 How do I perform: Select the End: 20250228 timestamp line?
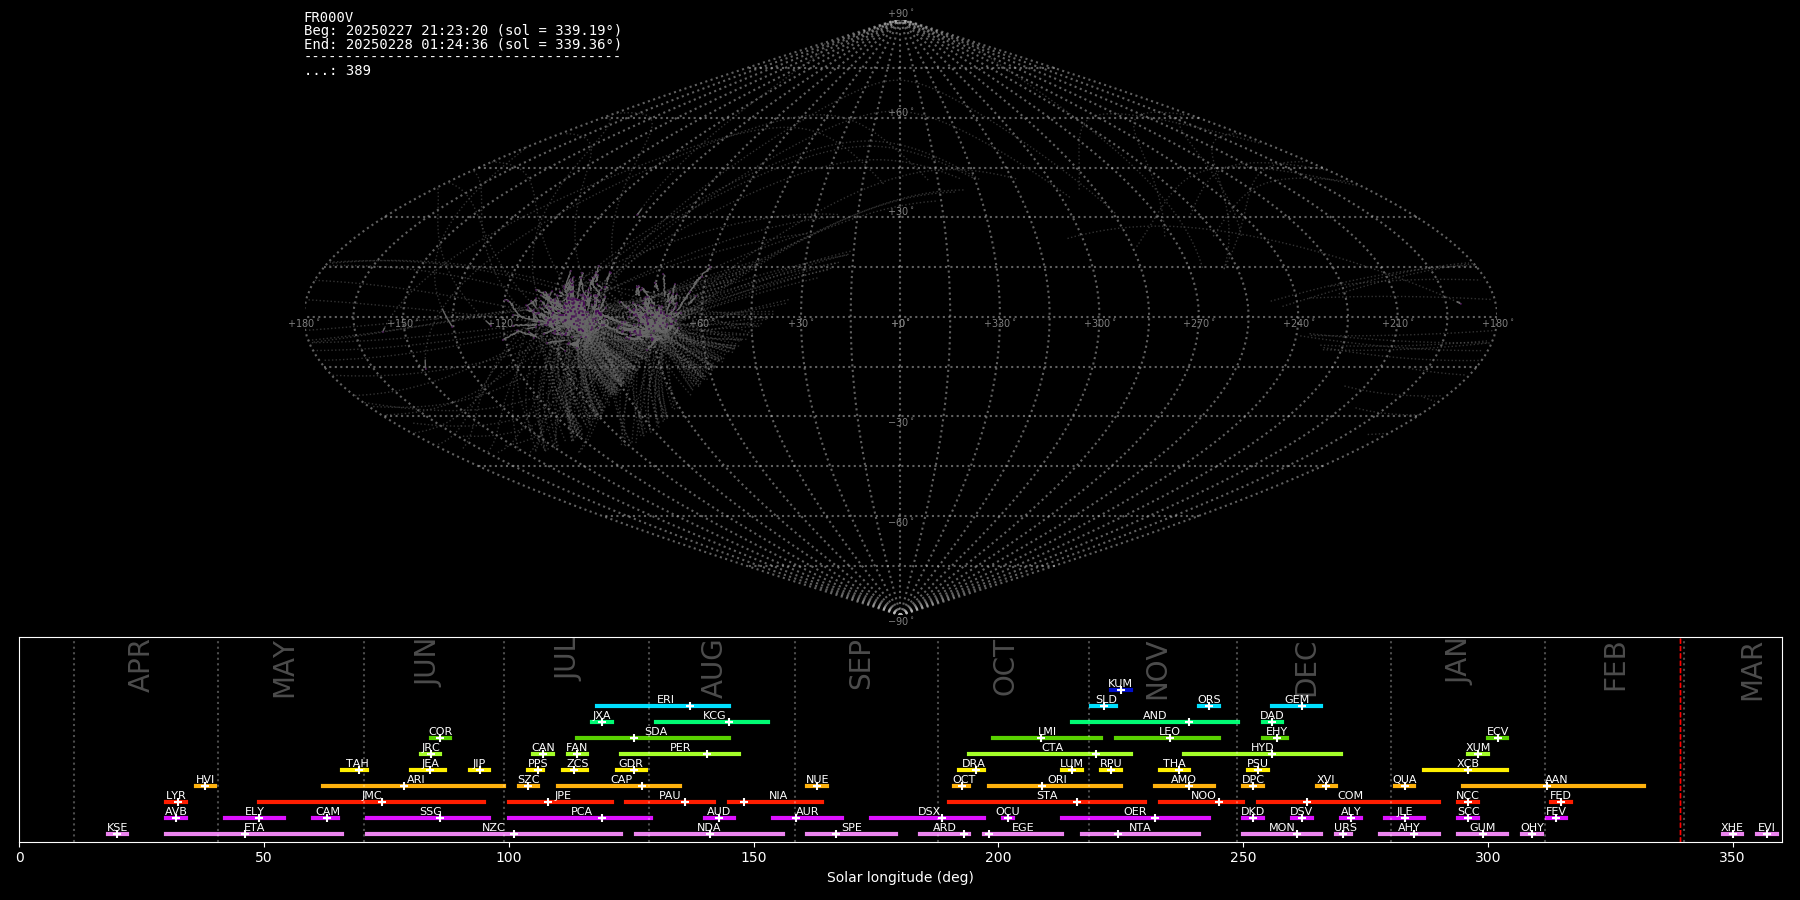click(x=463, y=45)
